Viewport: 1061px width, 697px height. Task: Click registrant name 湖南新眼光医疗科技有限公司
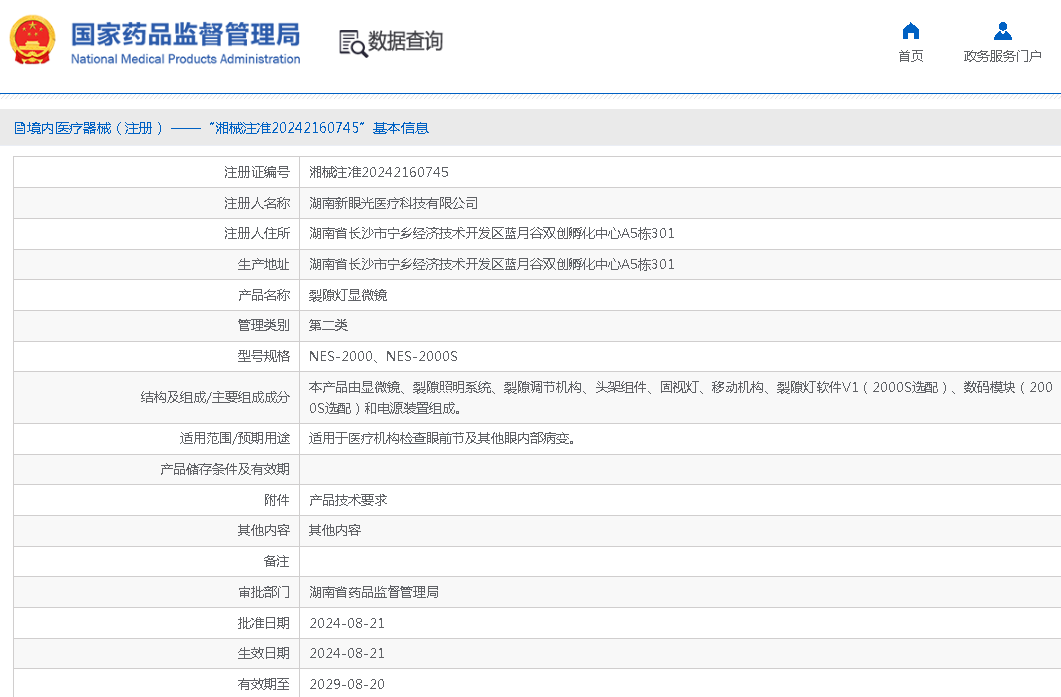394,203
